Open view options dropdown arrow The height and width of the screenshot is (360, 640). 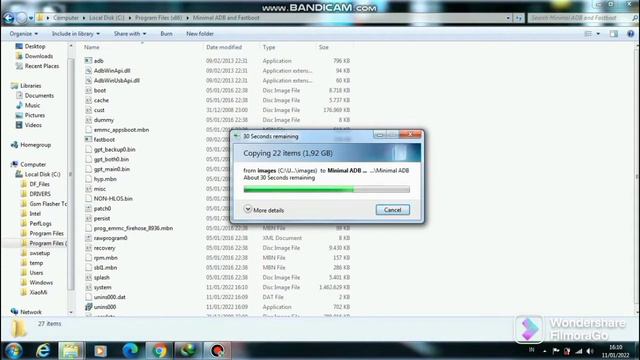coord(598,34)
